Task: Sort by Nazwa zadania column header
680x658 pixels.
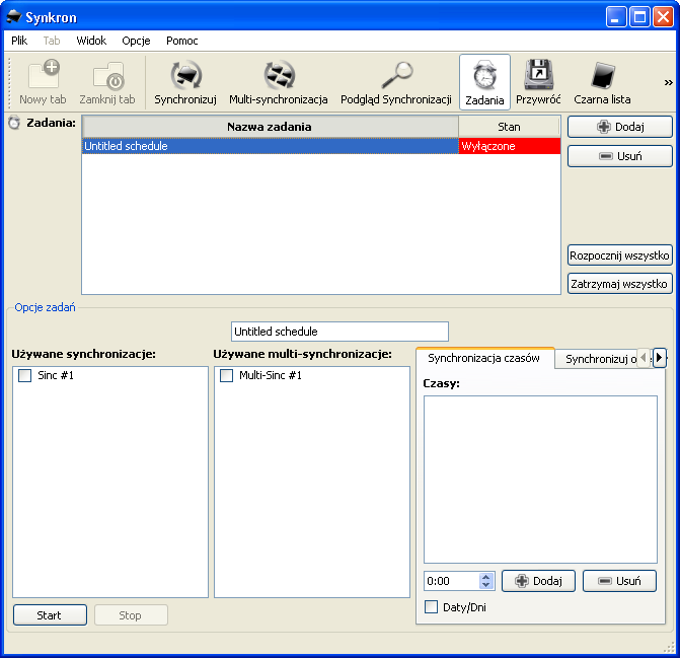Action: tap(270, 127)
